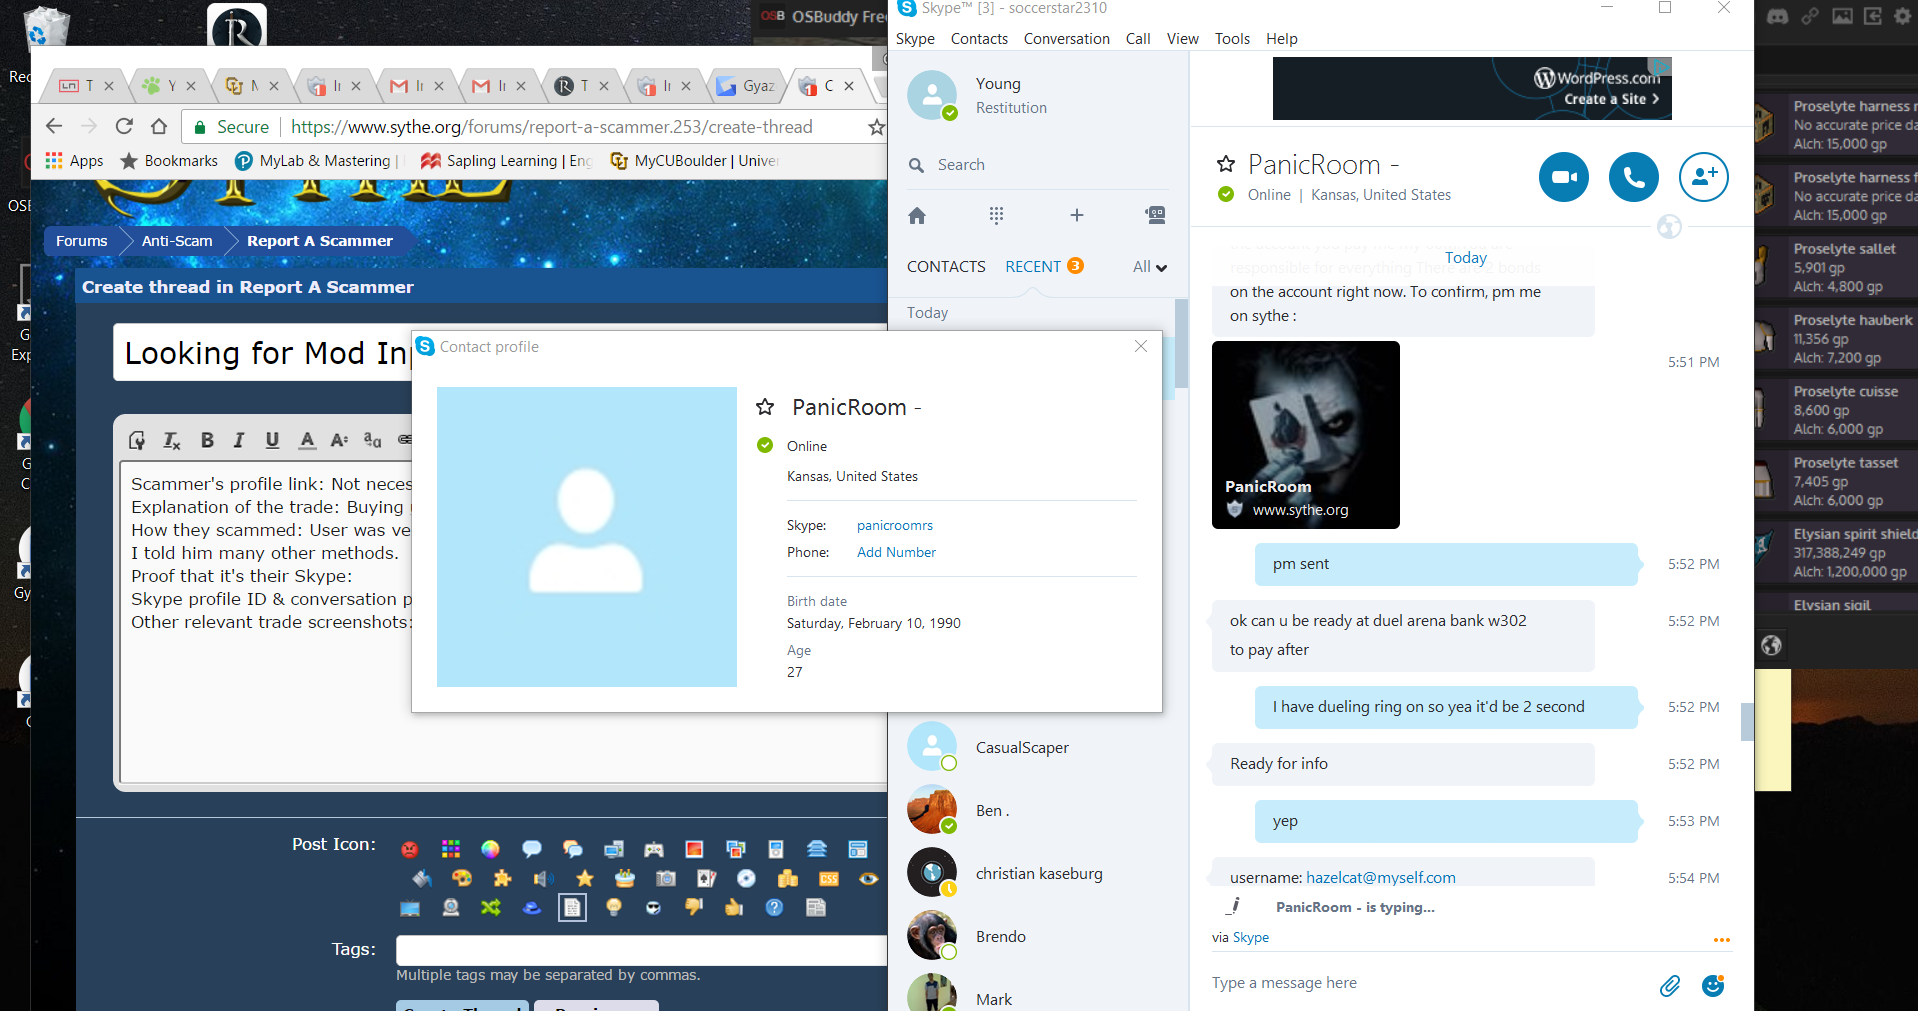Start a video call with PanicRoom

click(1563, 177)
